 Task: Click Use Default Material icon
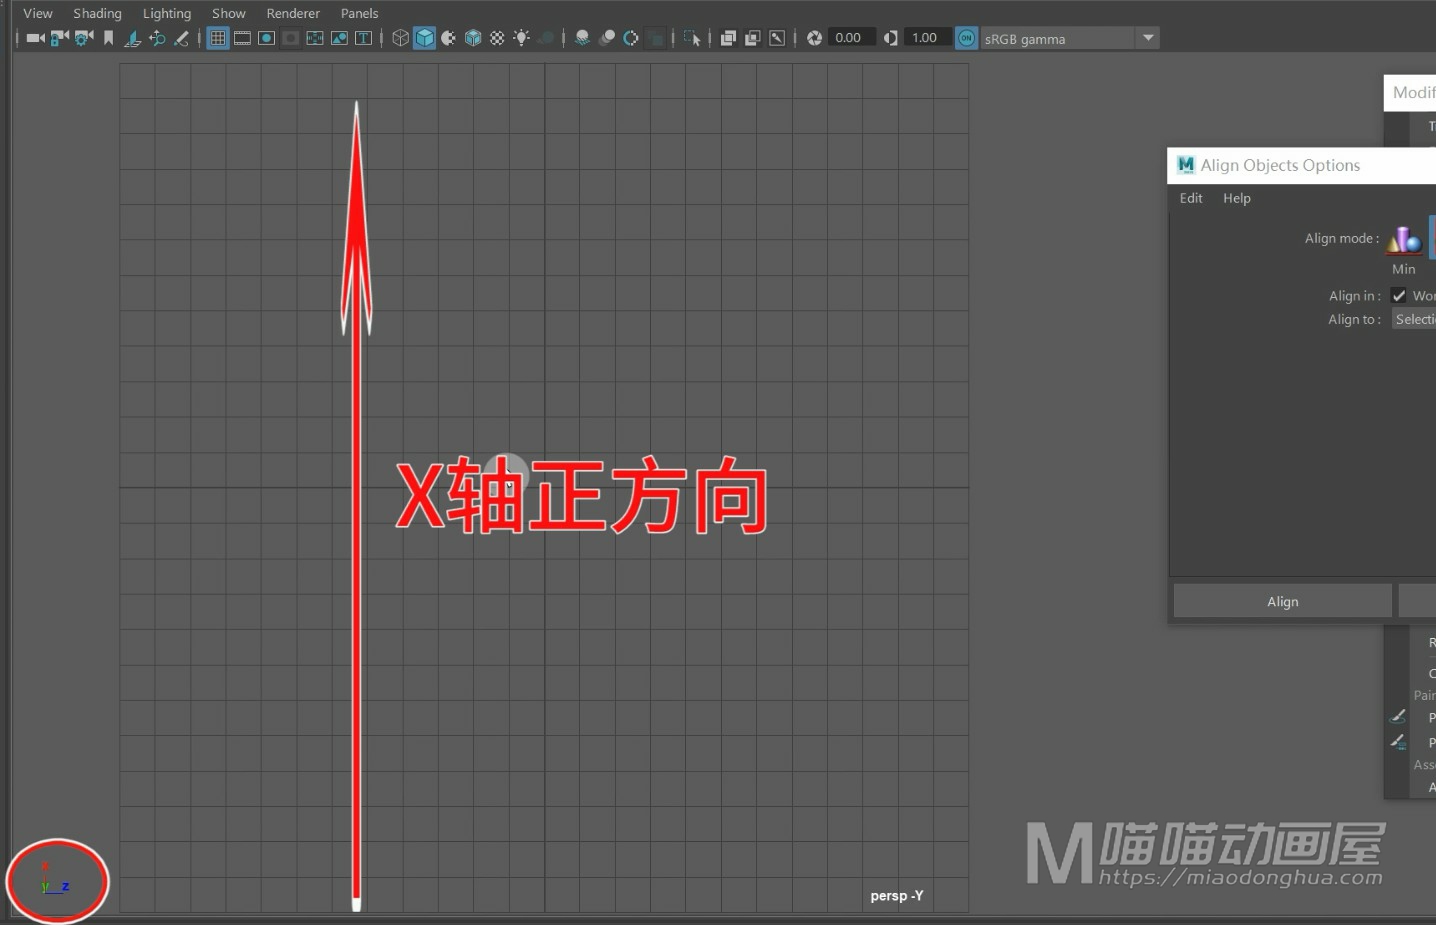[x=449, y=38]
